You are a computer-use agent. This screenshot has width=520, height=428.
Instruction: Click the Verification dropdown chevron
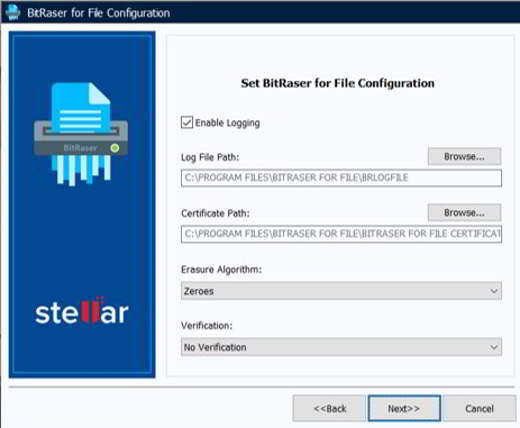click(494, 347)
